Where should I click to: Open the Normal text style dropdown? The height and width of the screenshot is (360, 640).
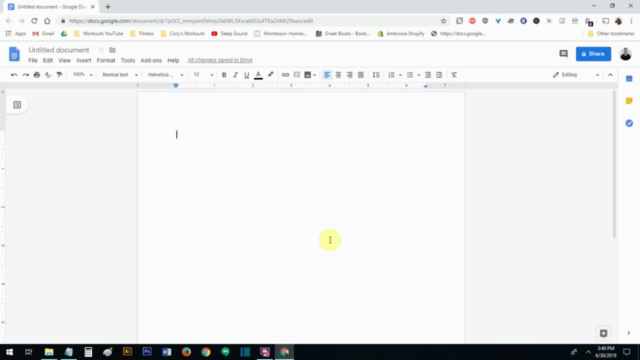coord(120,75)
